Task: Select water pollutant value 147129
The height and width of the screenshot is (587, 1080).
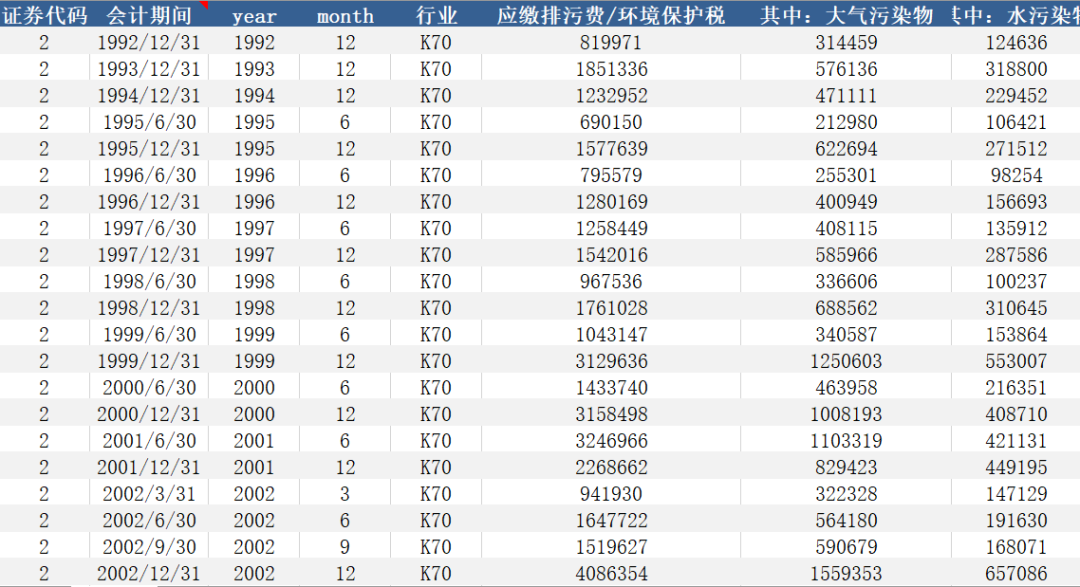Action: (x=1016, y=494)
